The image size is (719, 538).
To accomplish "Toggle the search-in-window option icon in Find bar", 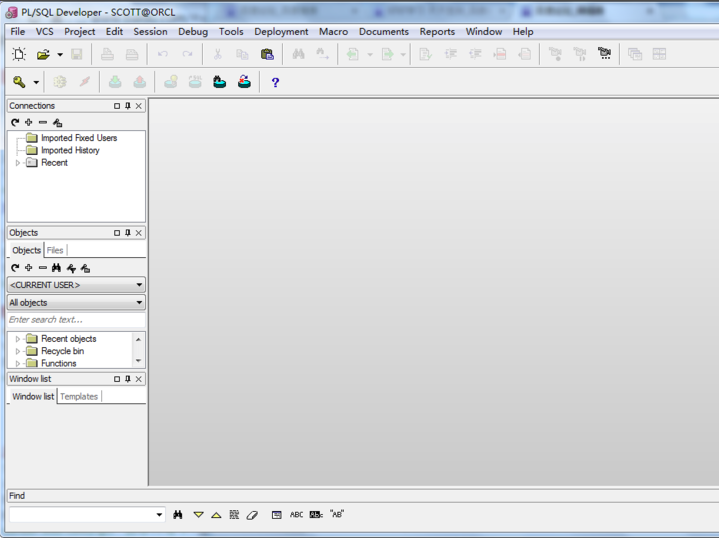I will 277,515.
